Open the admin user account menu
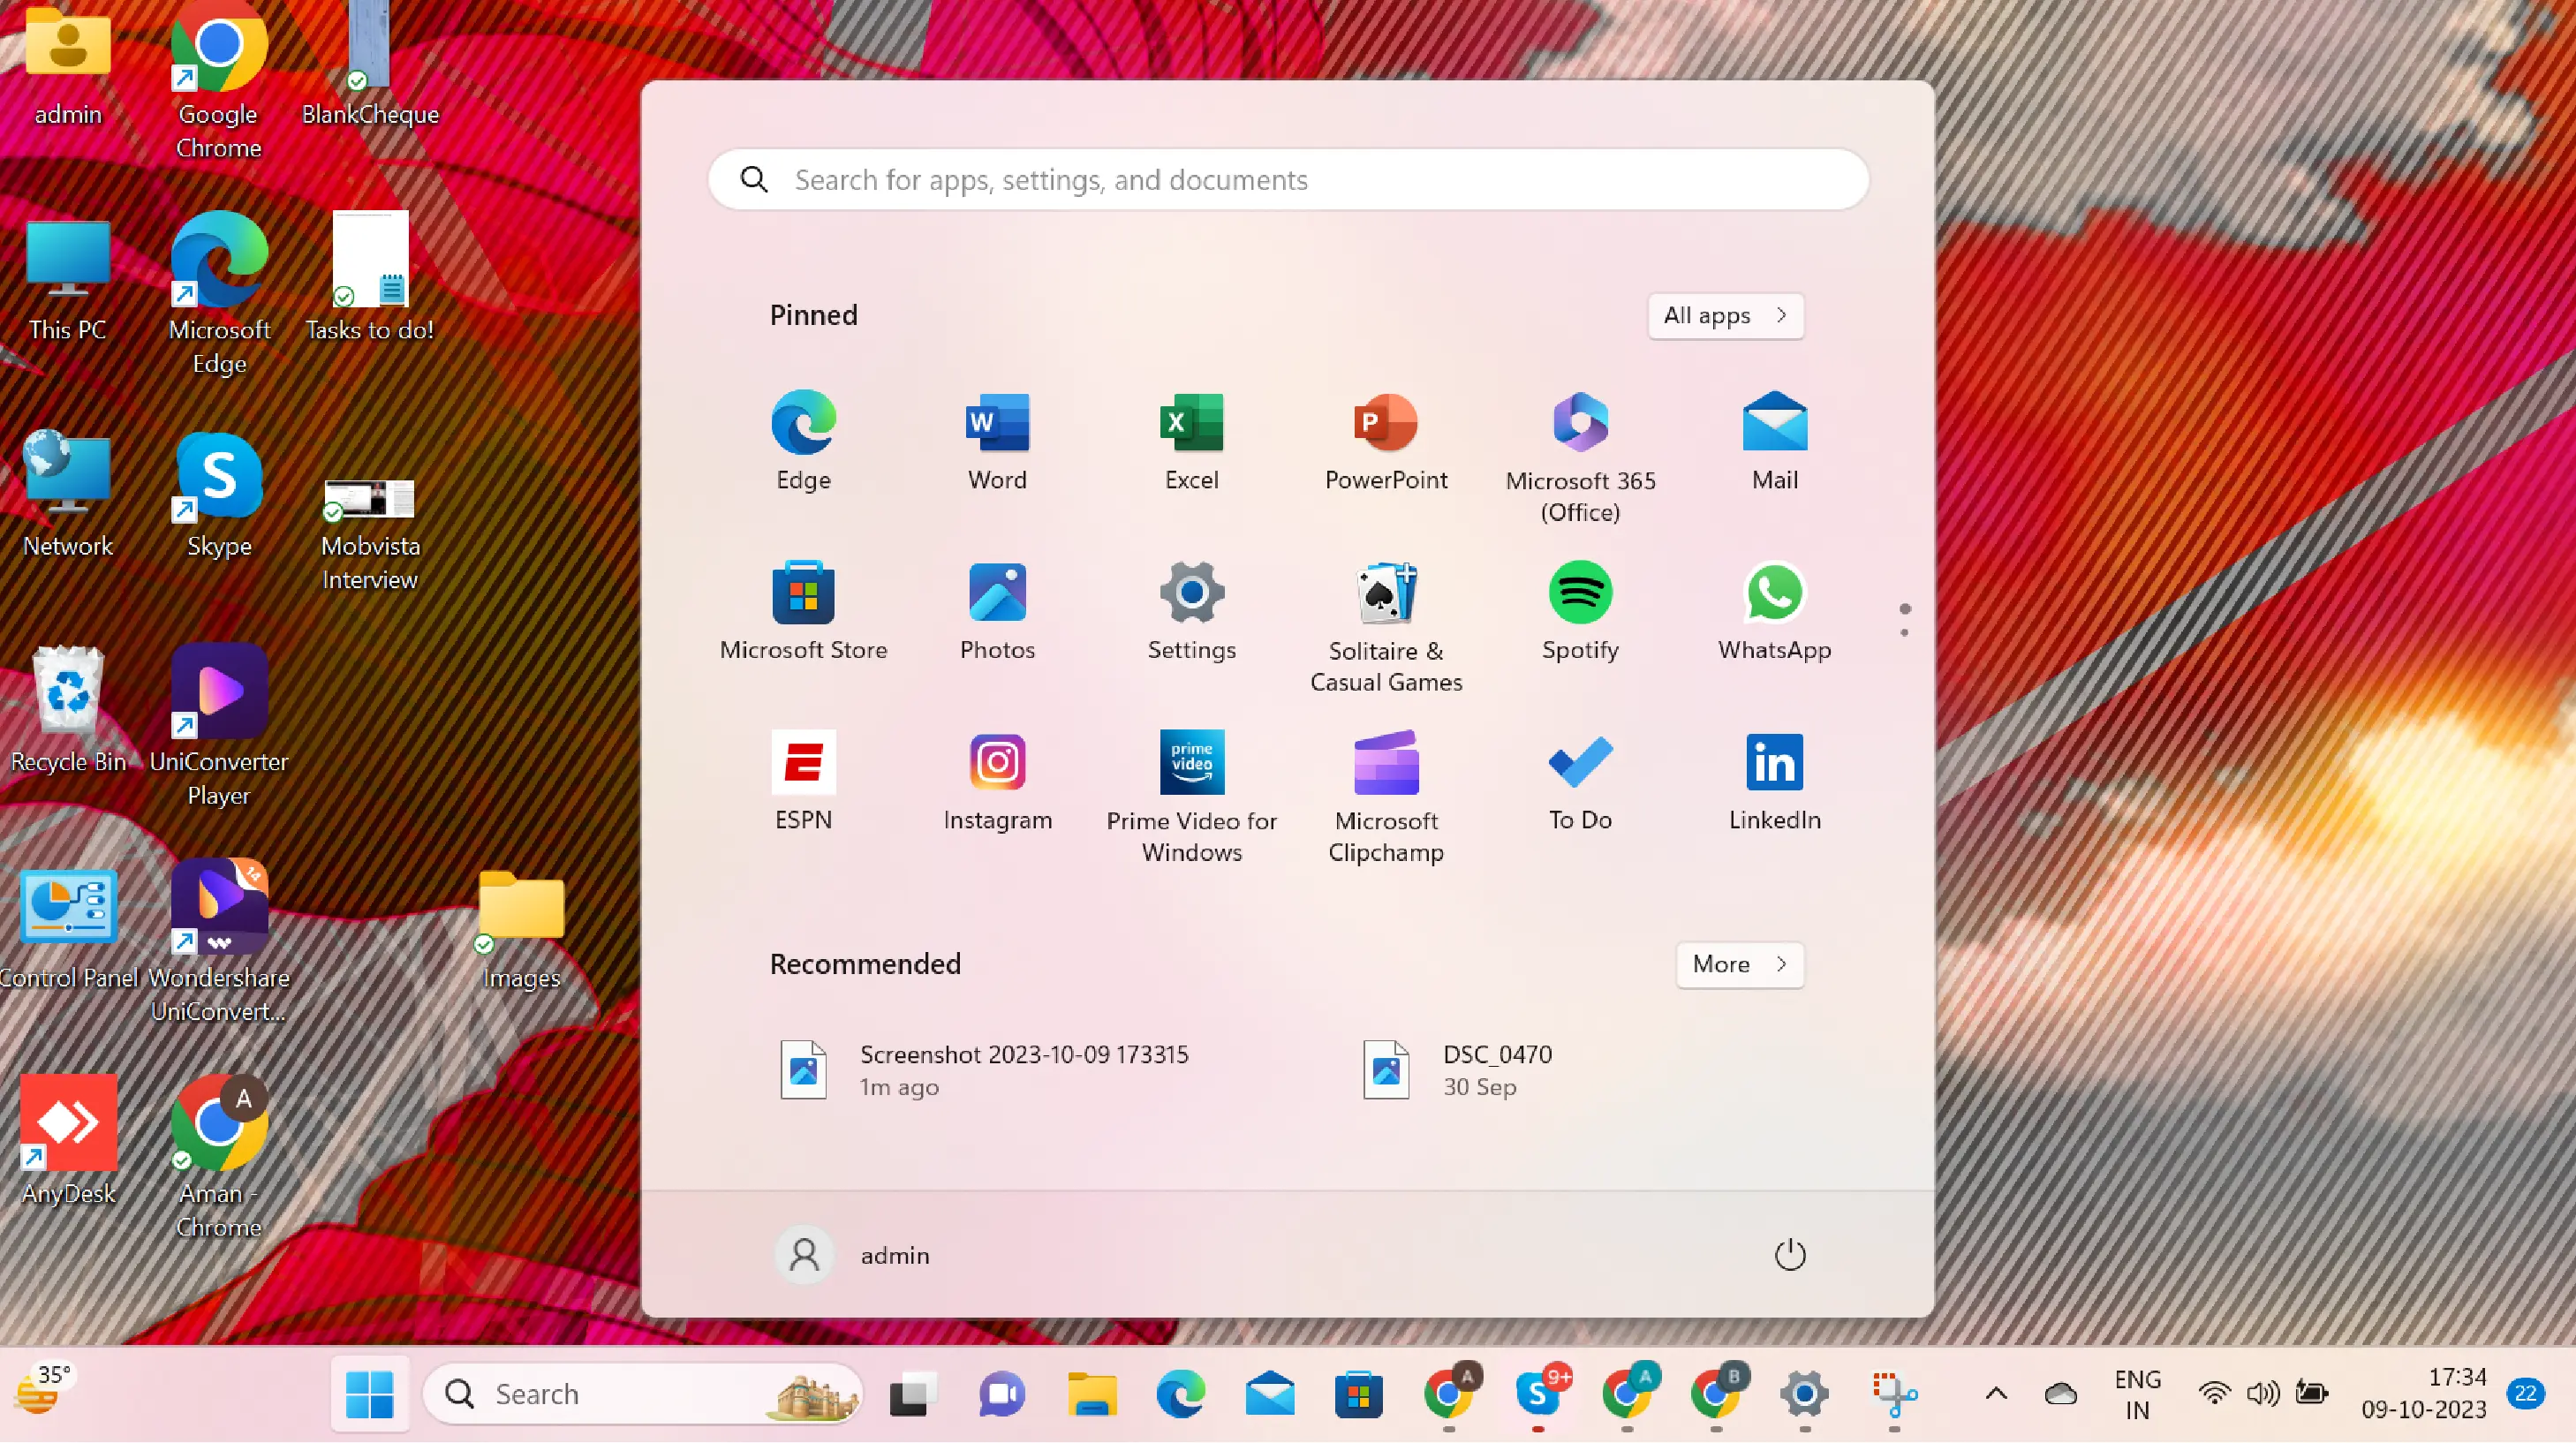The image size is (2576, 1443). (x=852, y=1255)
